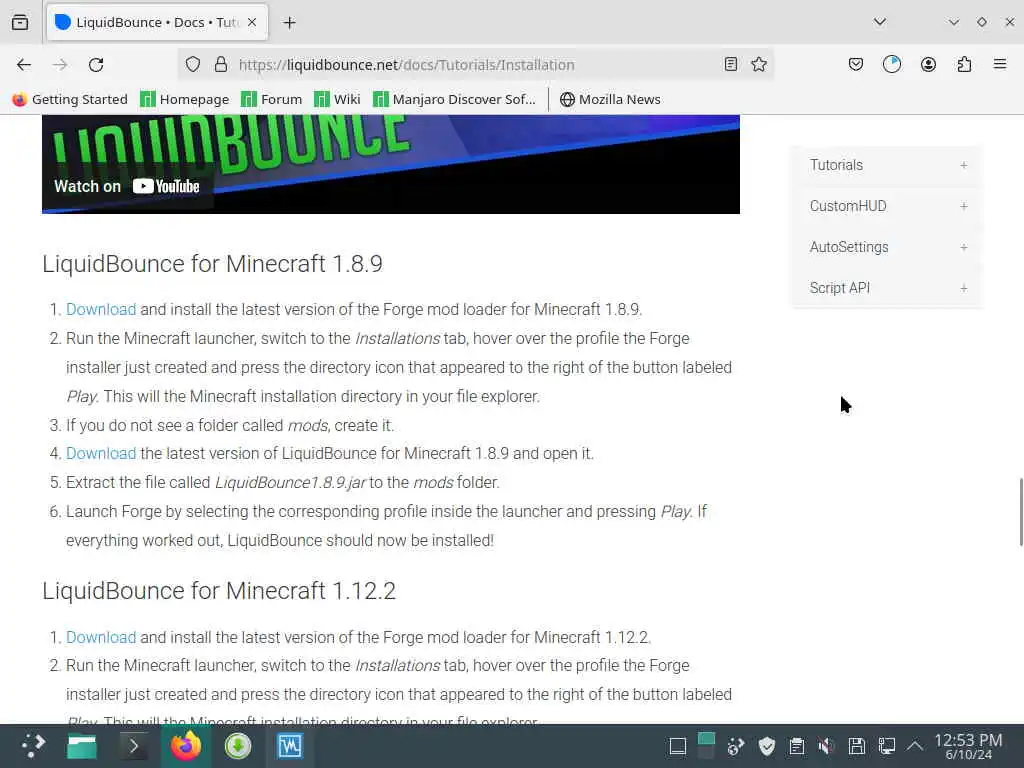The width and height of the screenshot is (1024, 768).
Task: Reload the current page
Action: (x=96, y=65)
